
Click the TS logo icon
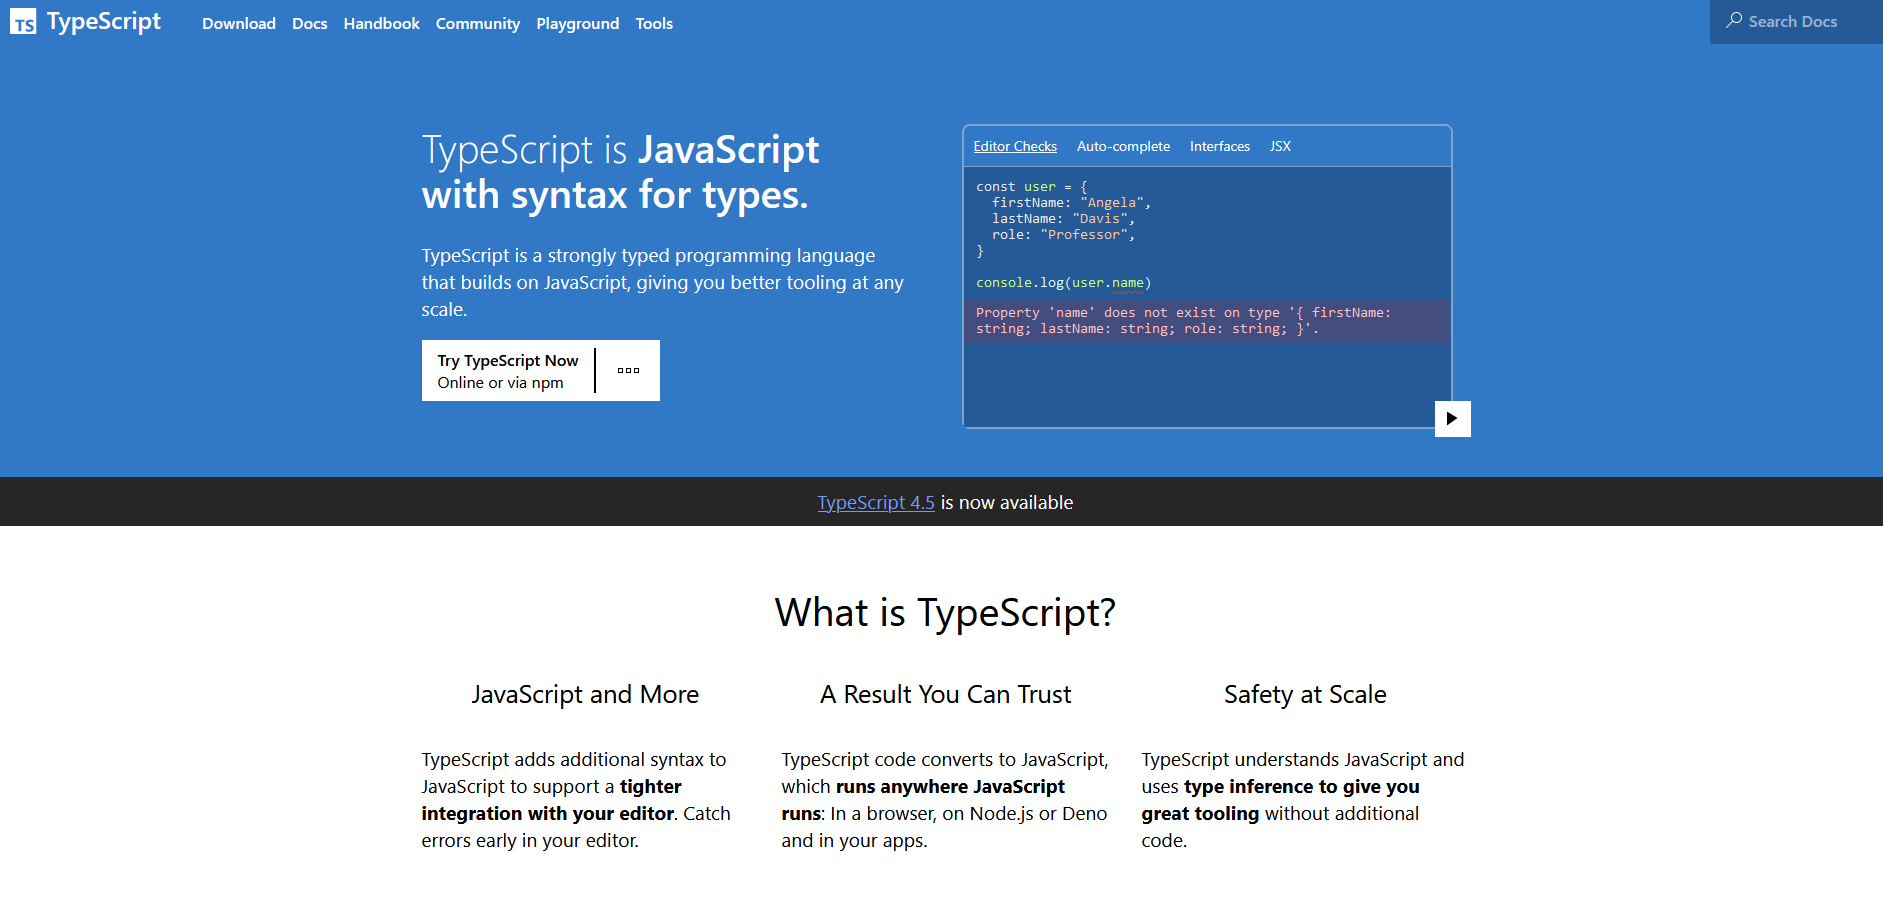[23, 22]
